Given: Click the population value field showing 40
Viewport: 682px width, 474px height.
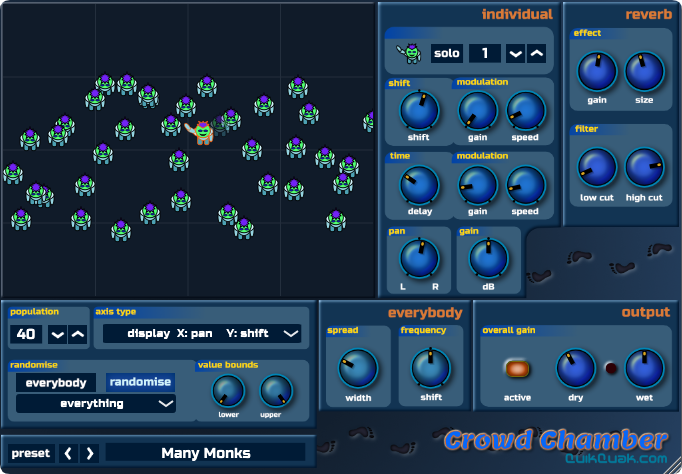Looking at the screenshot, I should point(26,334).
